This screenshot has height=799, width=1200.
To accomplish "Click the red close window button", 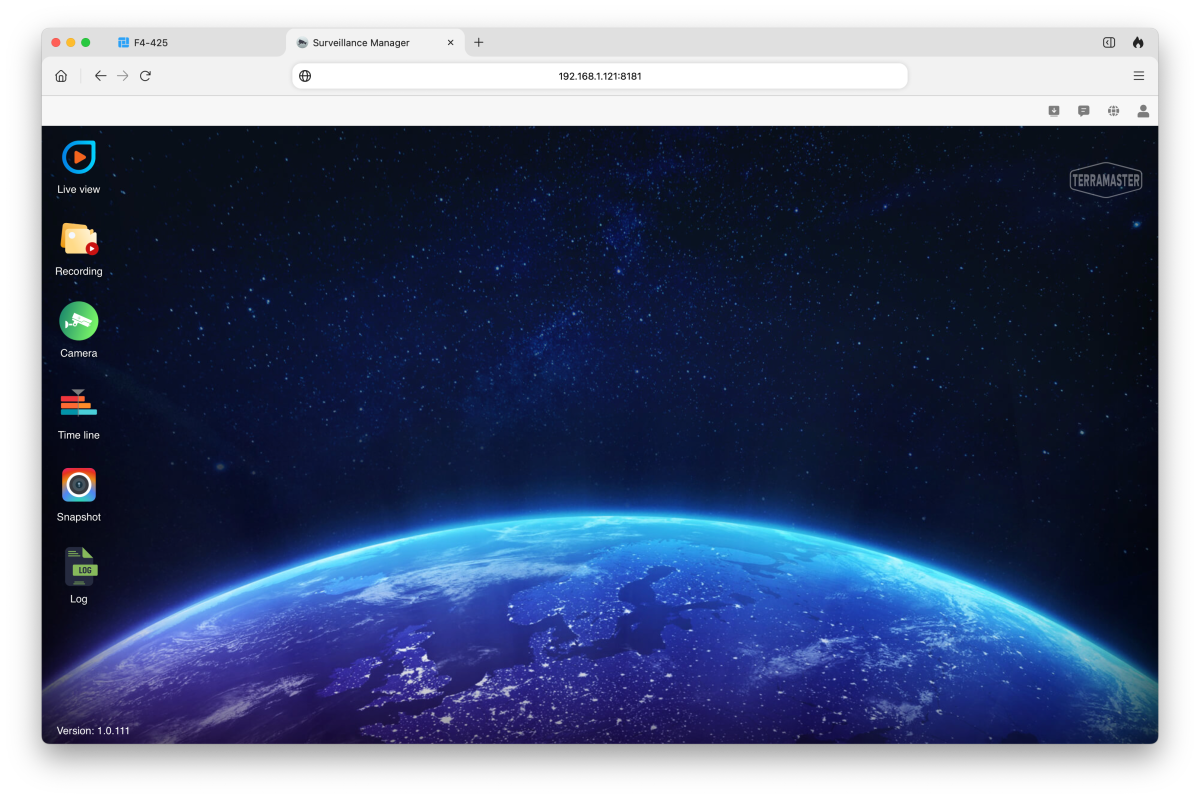I will click(x=56, y=42).
